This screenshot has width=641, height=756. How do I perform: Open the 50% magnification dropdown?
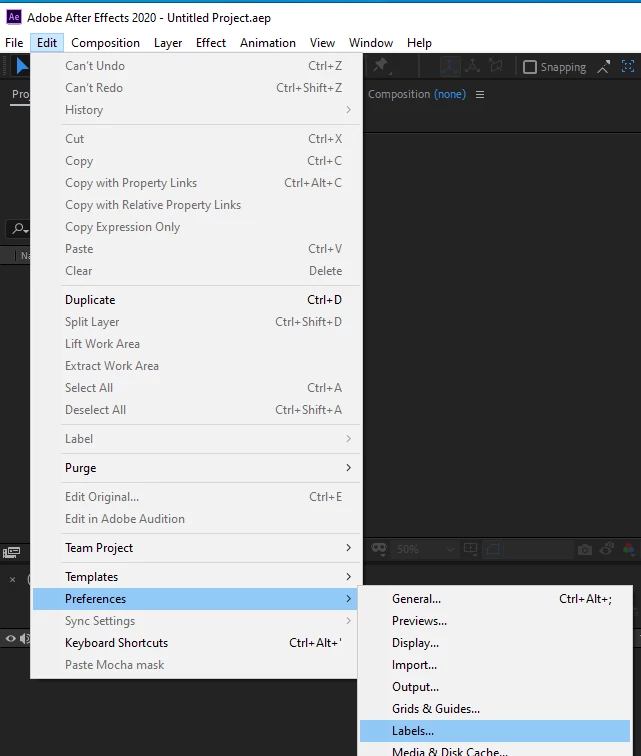coord(425,549)
